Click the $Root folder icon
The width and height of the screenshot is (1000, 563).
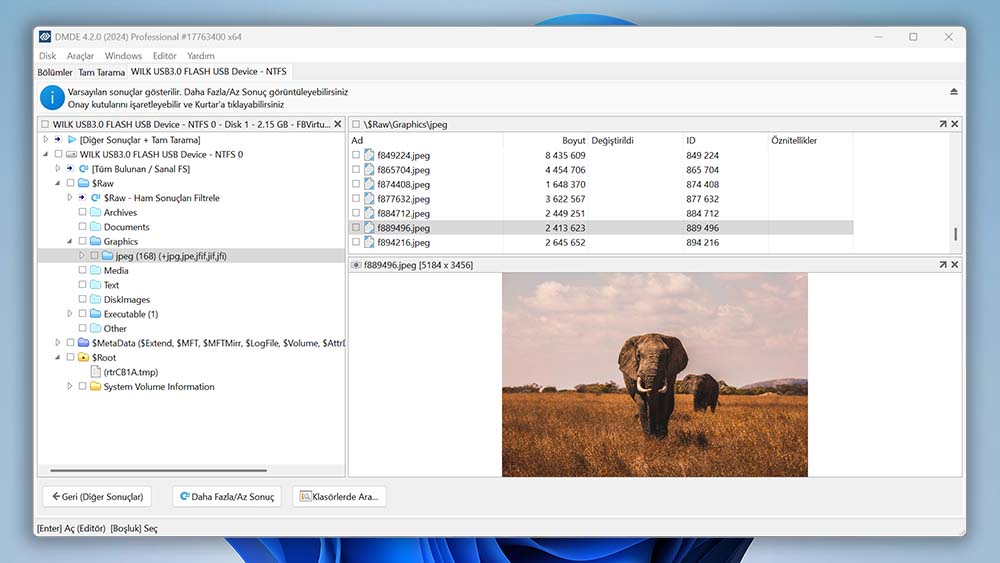pyautogui.click(x=84, y=358)
